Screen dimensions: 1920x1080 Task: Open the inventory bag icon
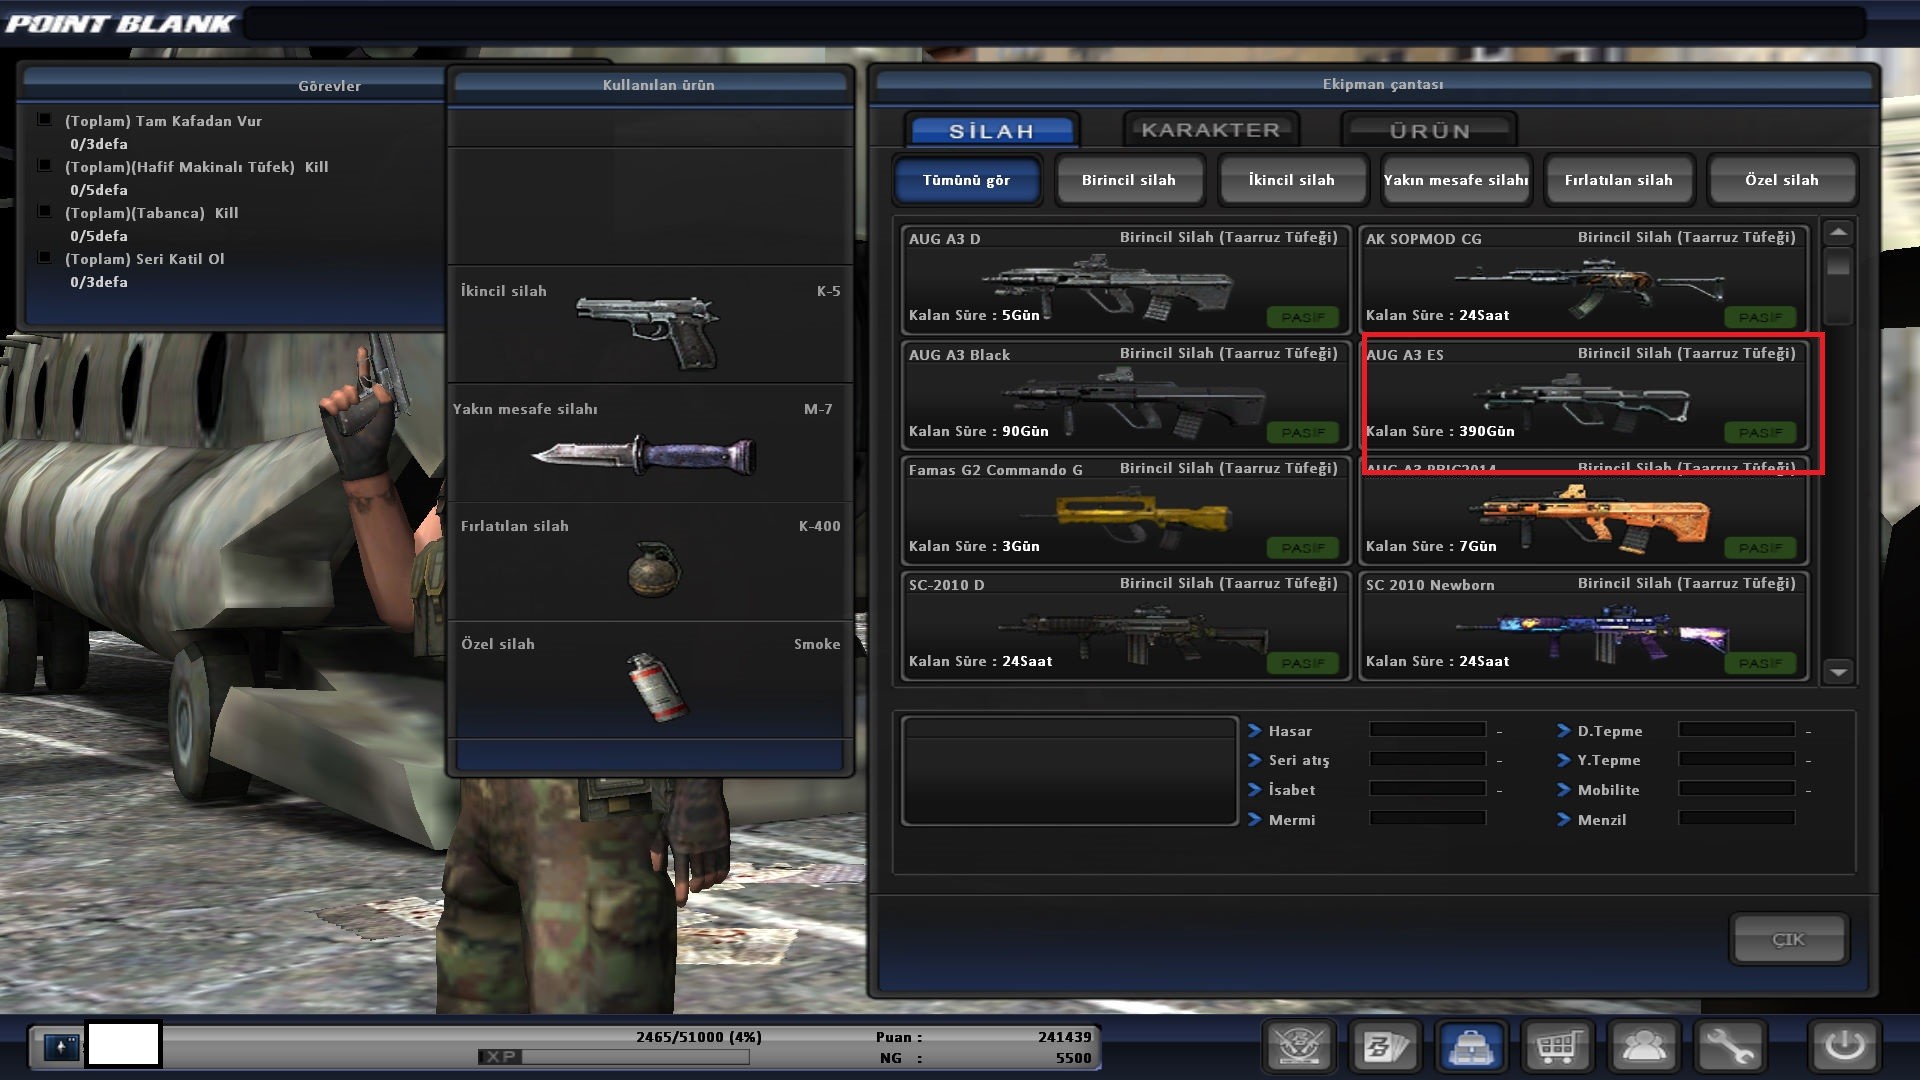1471,1047
